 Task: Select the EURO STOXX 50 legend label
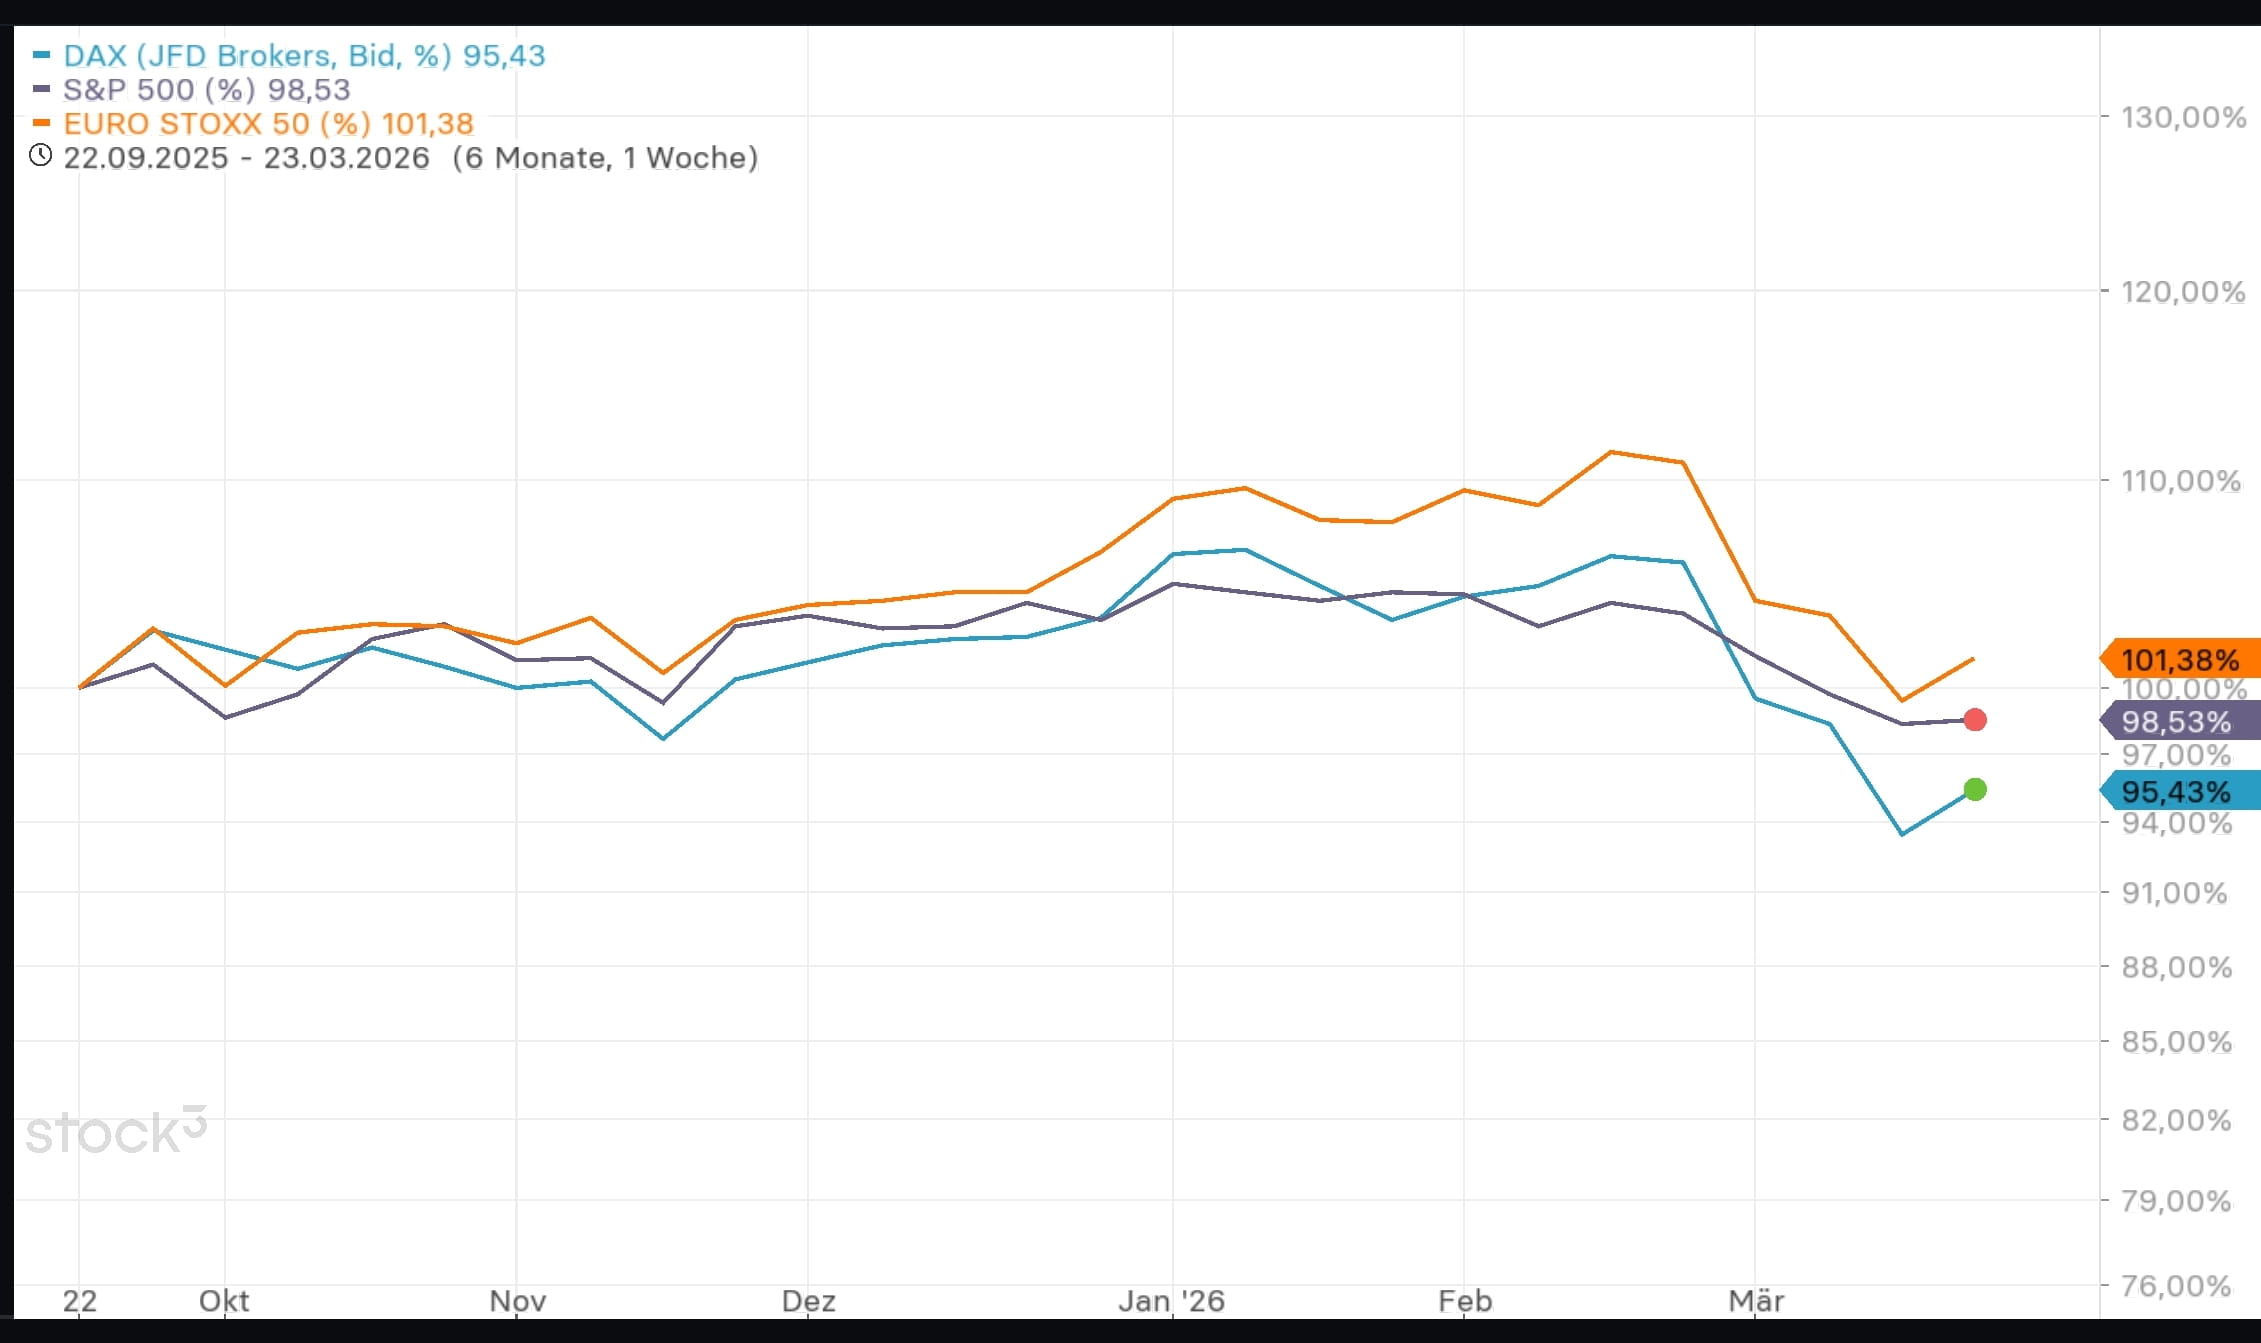268,123
